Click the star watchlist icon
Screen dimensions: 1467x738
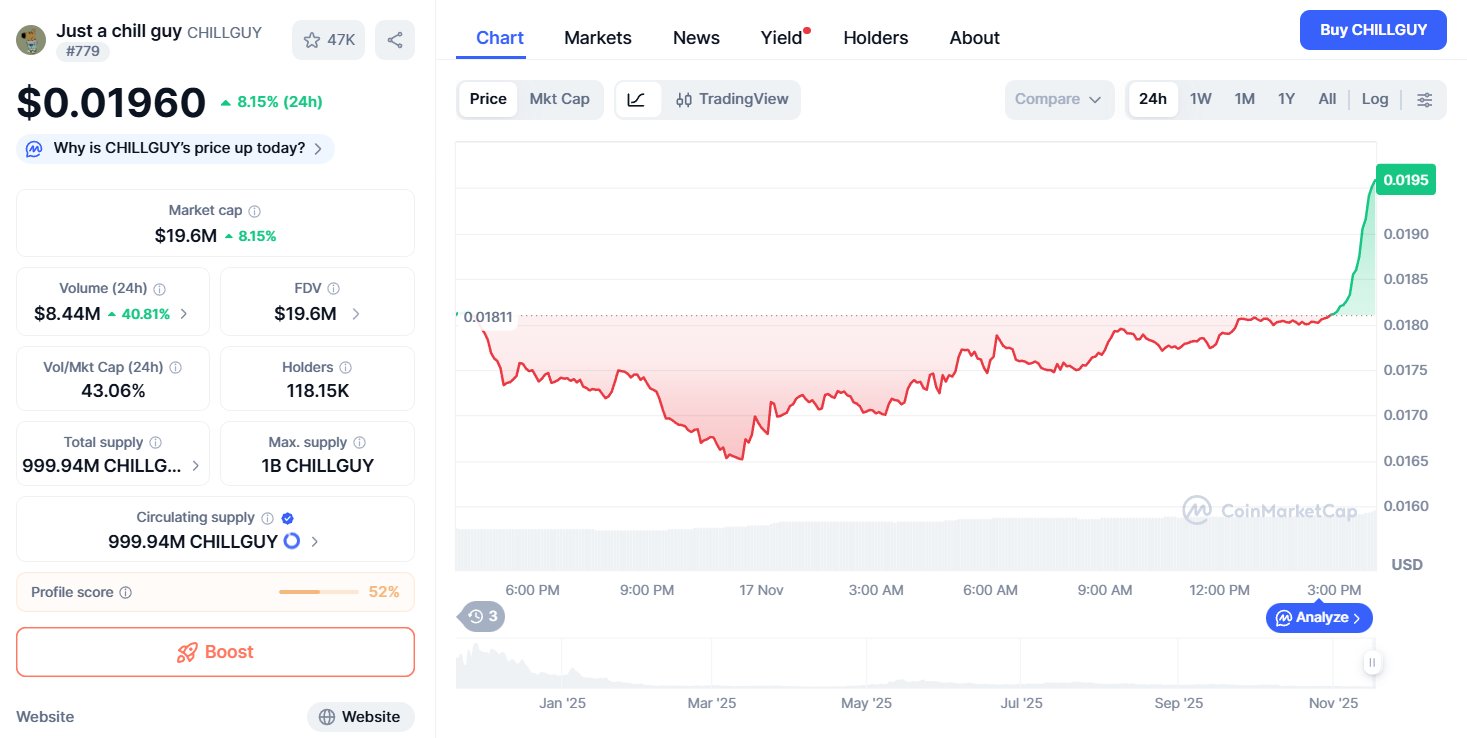(x=312, y=40)
